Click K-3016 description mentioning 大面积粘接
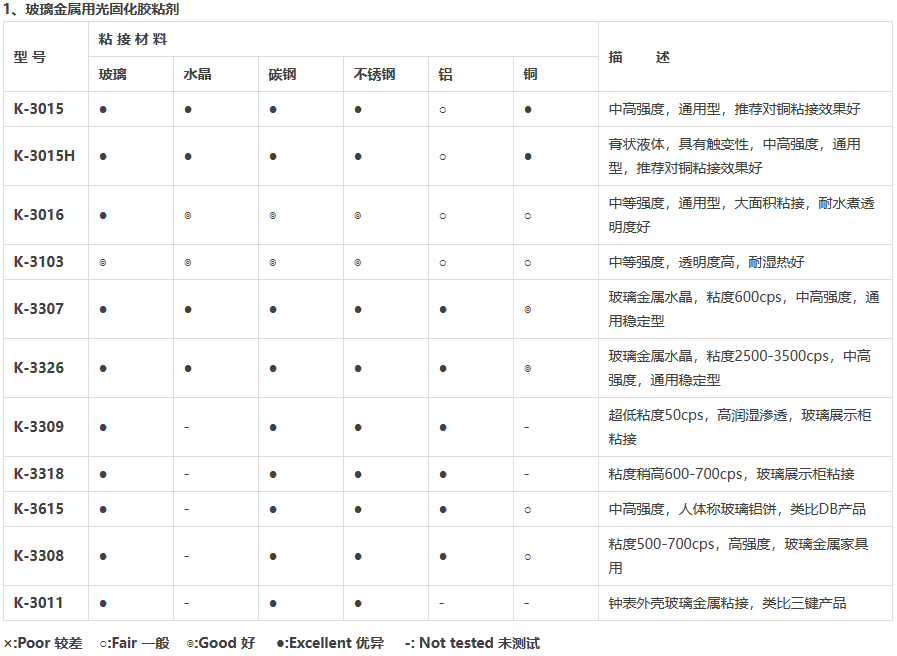The image size is (897, 656). pyautogui.click(x=741, y=214)
